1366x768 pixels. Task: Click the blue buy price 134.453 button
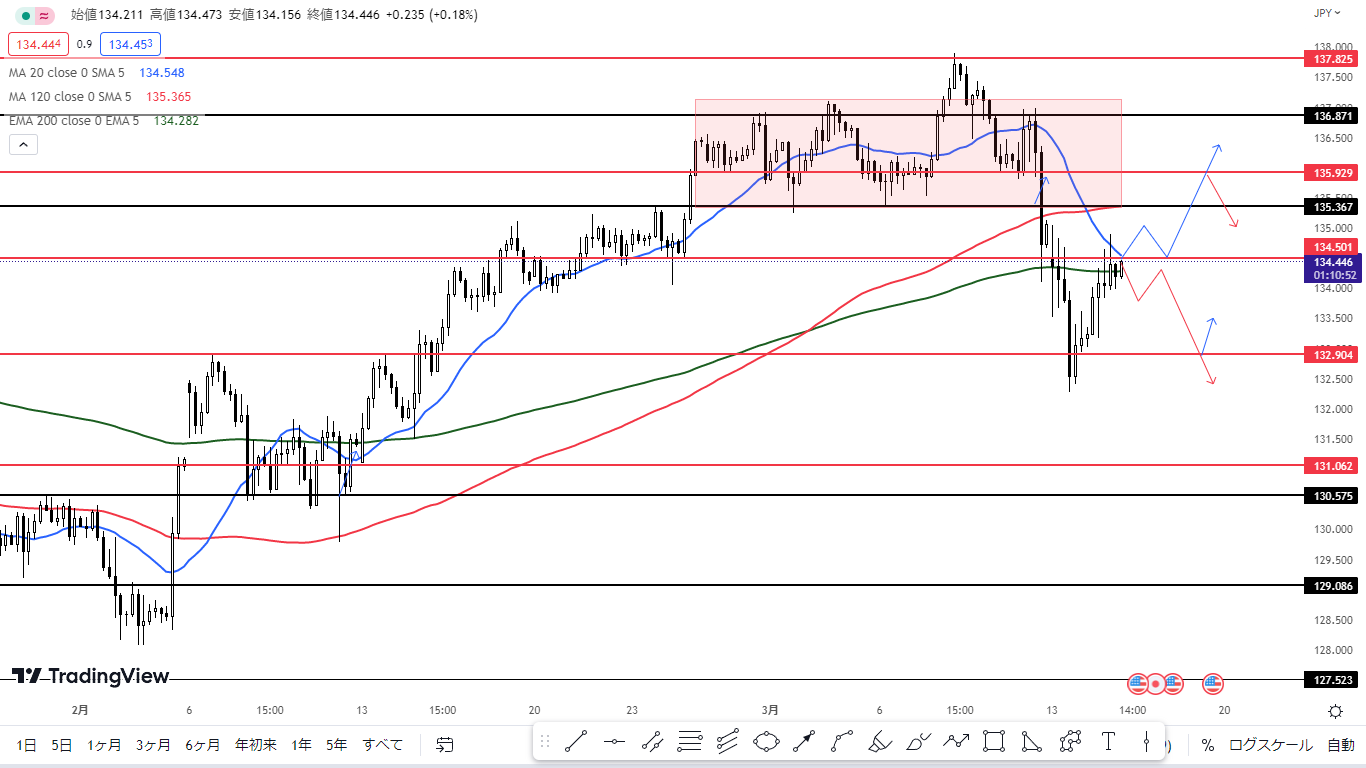pos(130,44)
